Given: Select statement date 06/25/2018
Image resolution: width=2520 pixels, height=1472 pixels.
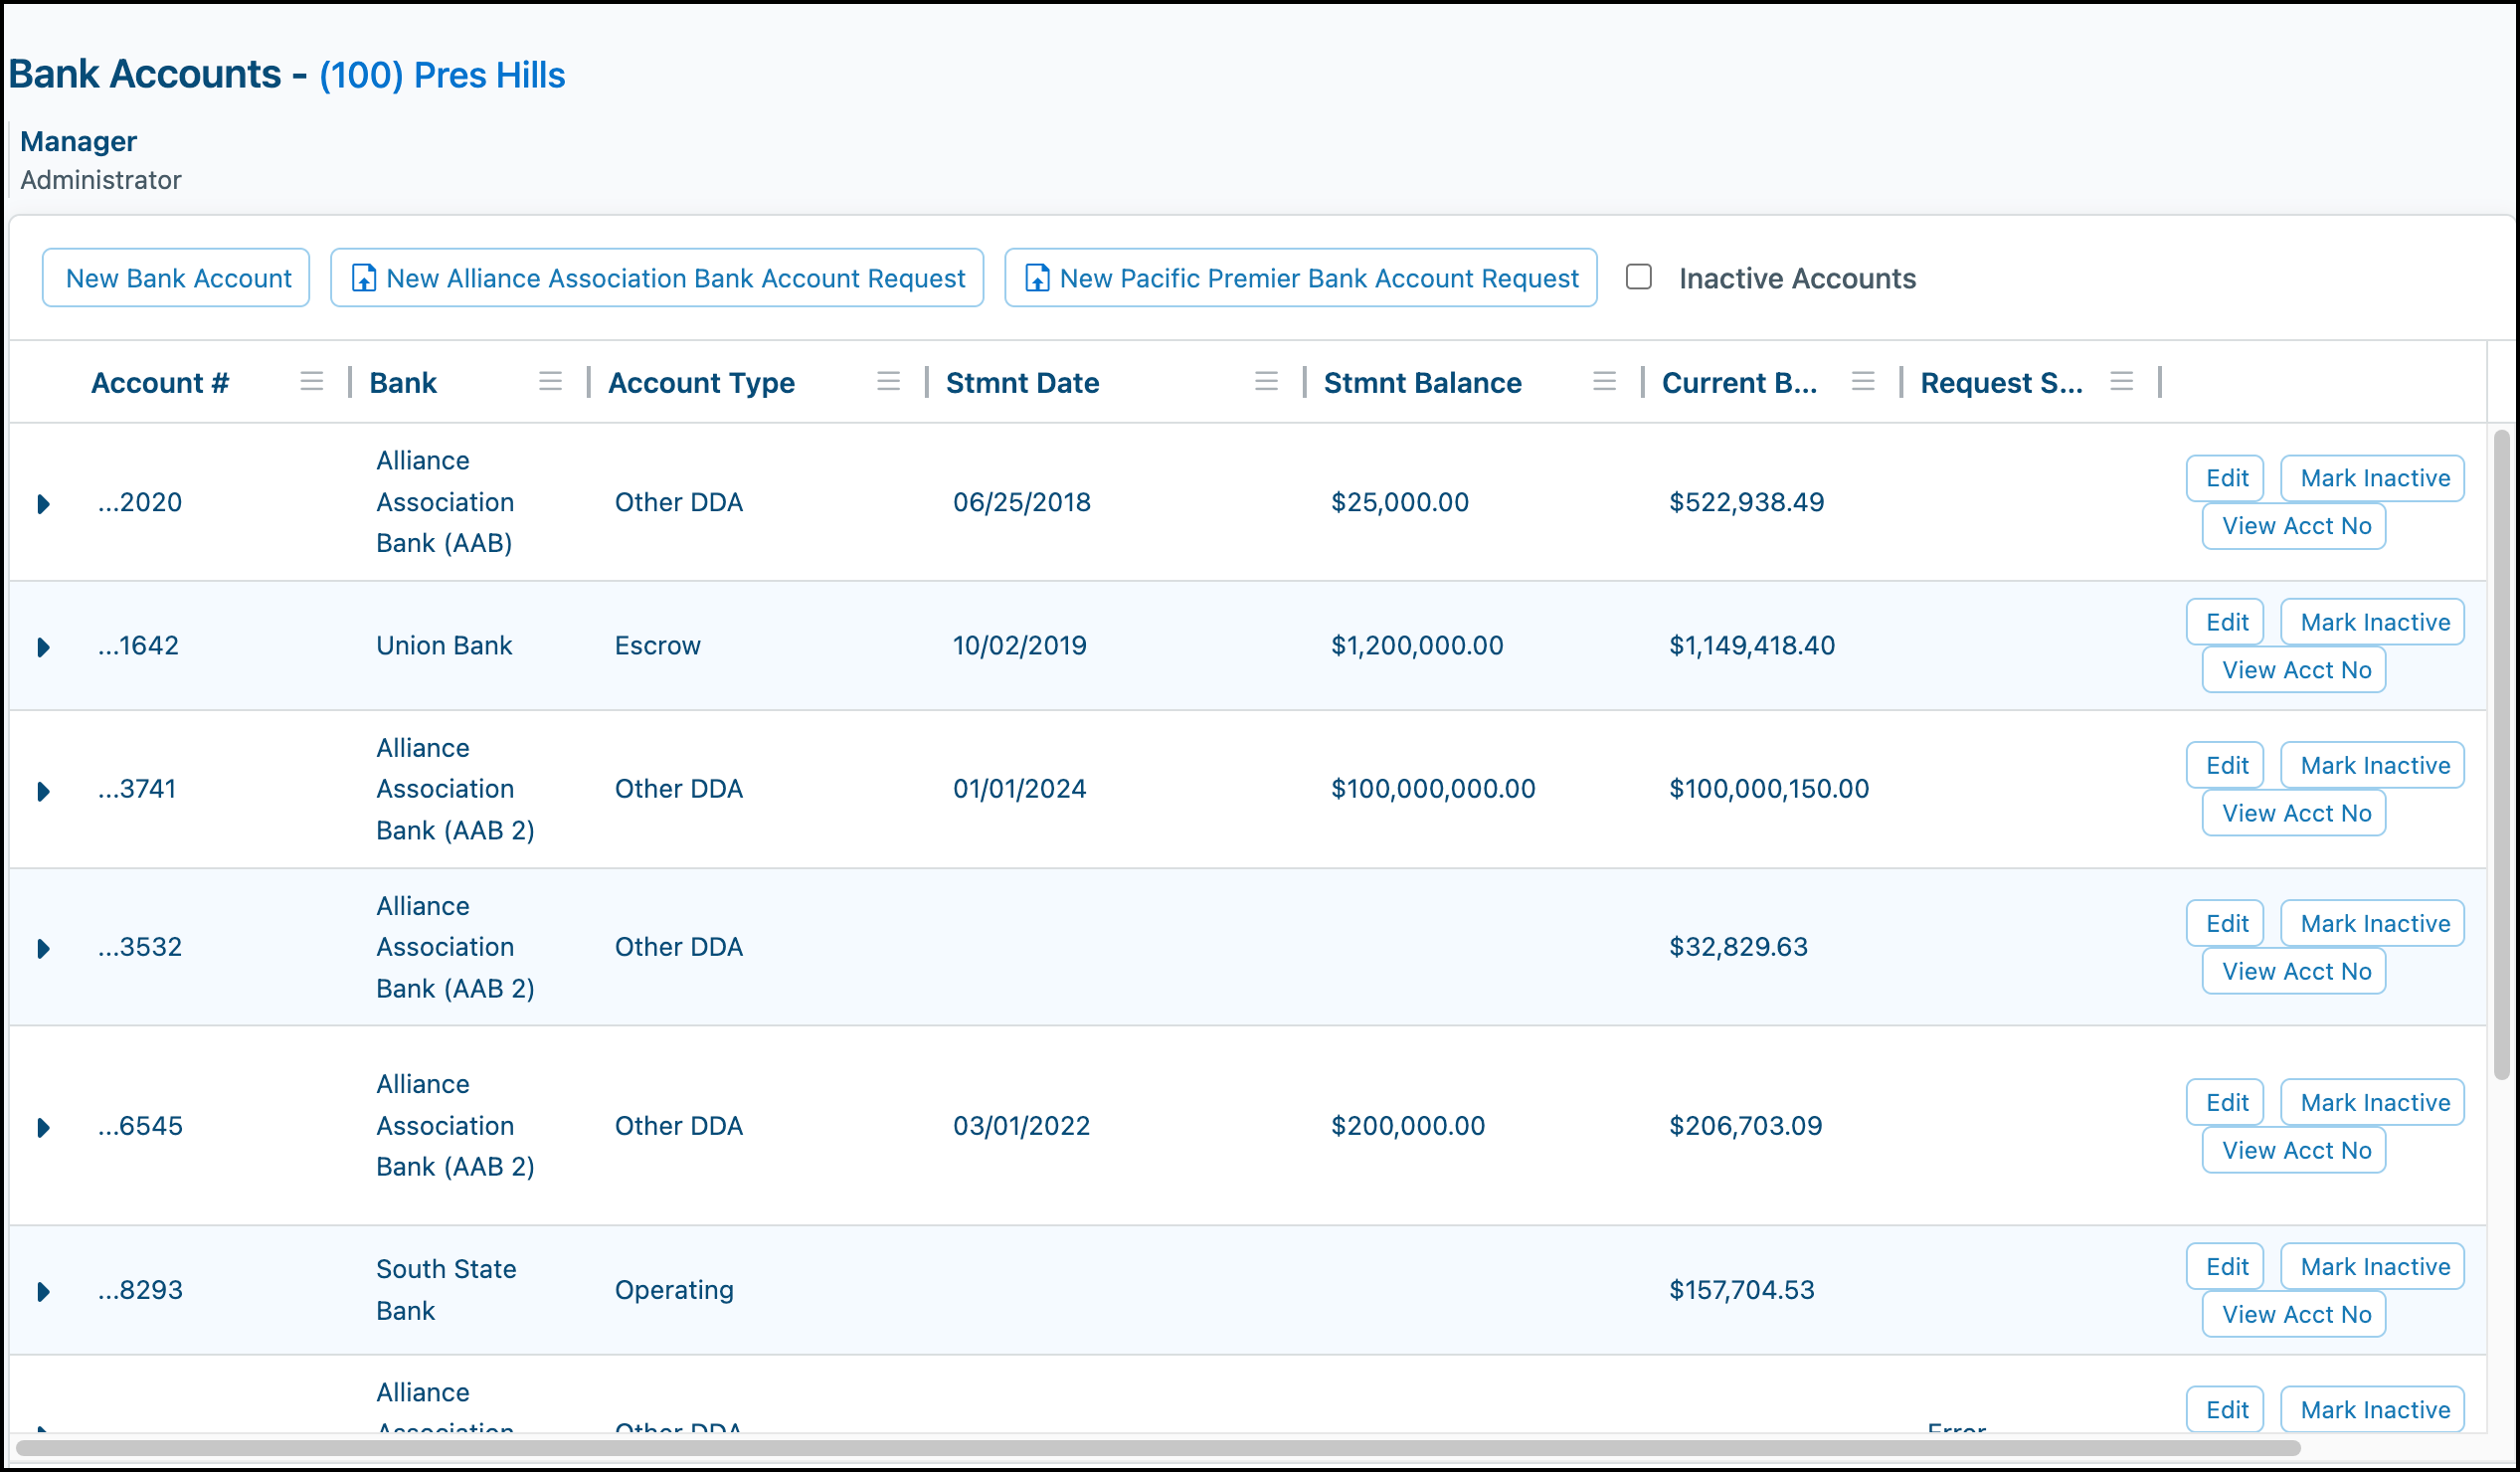Looking at the screenshot, I should [x=1021, y=502].
